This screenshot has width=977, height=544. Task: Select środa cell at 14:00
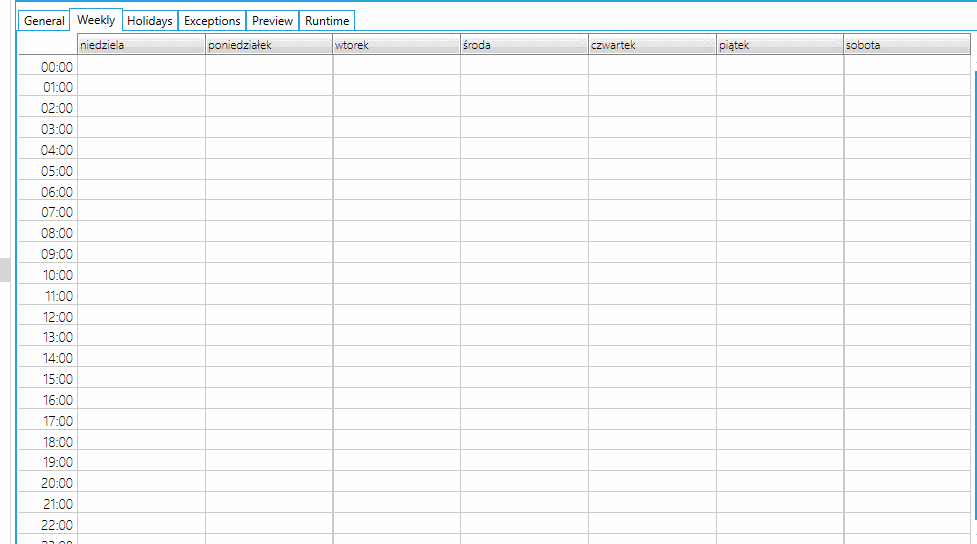(525, 356)
